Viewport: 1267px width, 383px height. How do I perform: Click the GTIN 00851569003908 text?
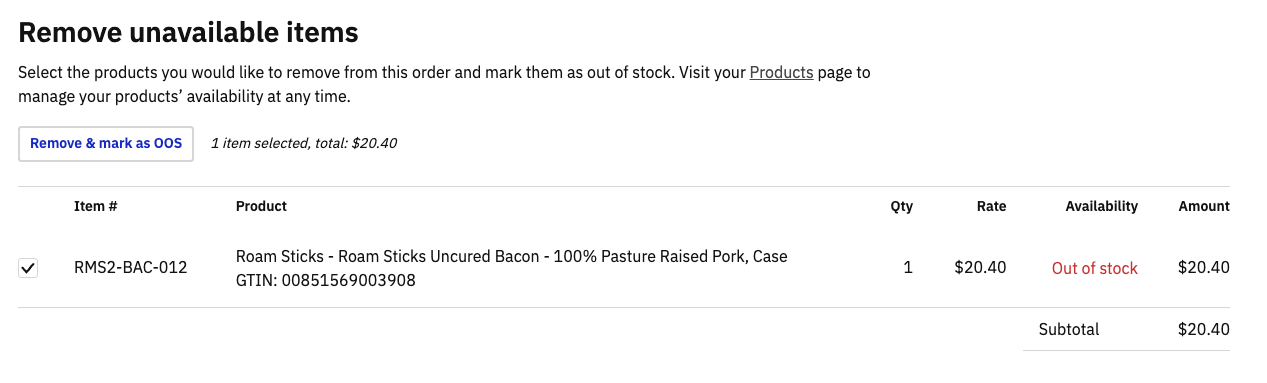[x=326, y=280]
